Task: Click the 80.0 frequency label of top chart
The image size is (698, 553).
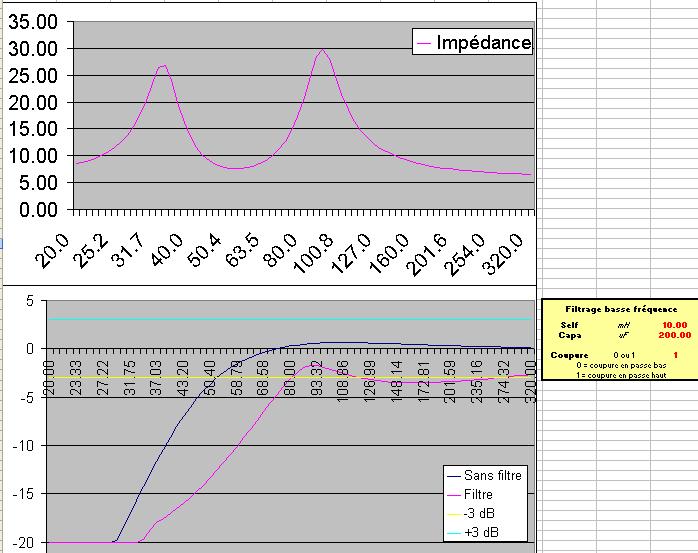Action: coord(280,250)
